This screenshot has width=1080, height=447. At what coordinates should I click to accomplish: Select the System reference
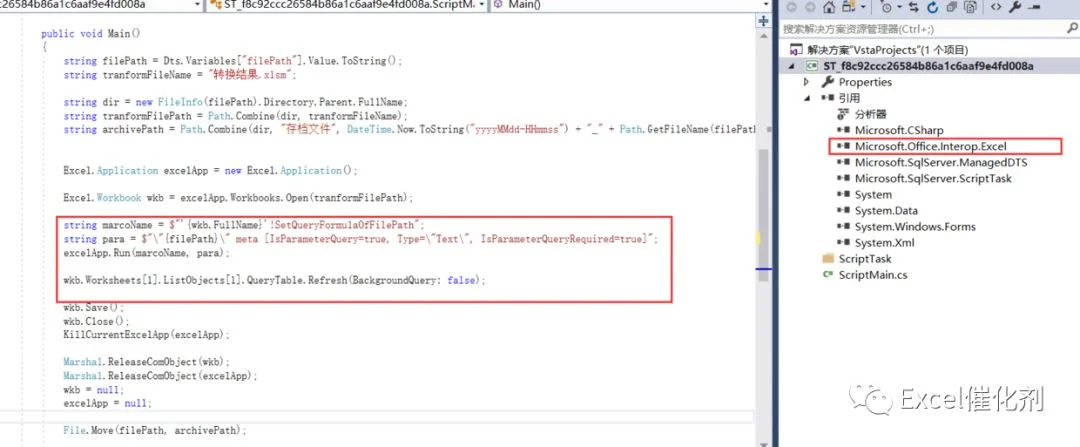[873, 194]
